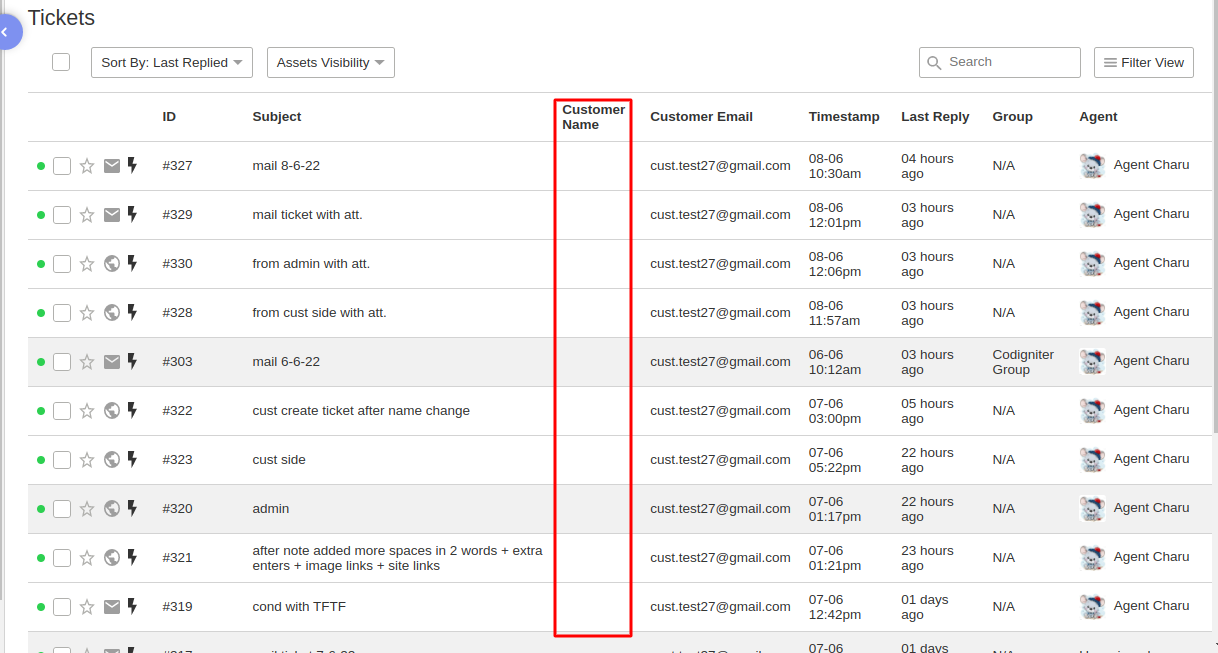Star ticket #328
1218x653 pixels.
(x=87, y=313)
